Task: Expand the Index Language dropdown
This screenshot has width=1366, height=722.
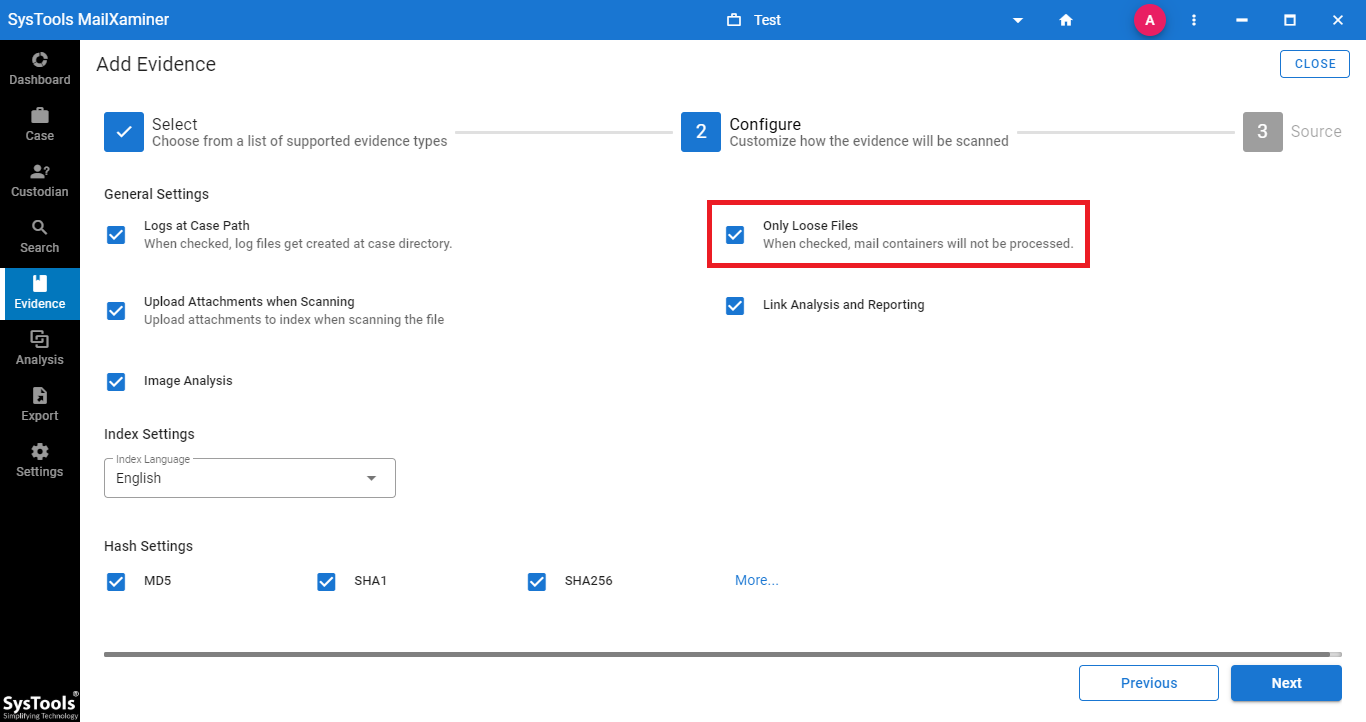Action: 371,478
